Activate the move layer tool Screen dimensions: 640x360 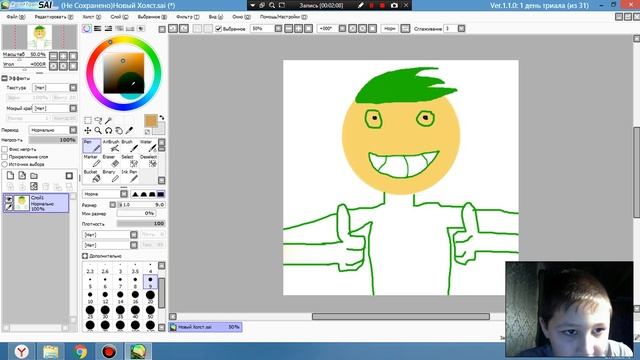point(88,131)
